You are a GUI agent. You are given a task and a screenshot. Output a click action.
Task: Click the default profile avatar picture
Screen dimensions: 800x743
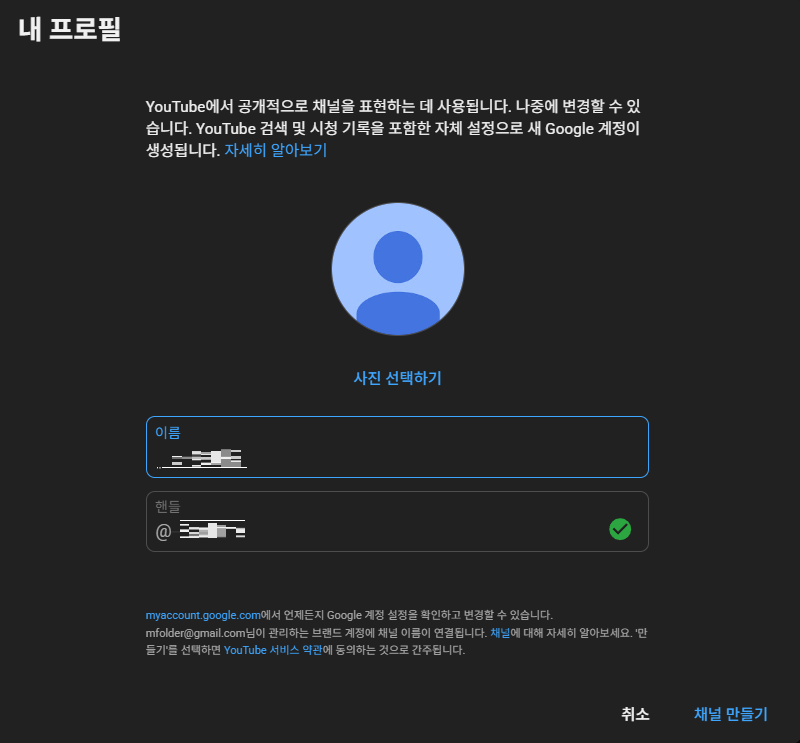point(397,269)
